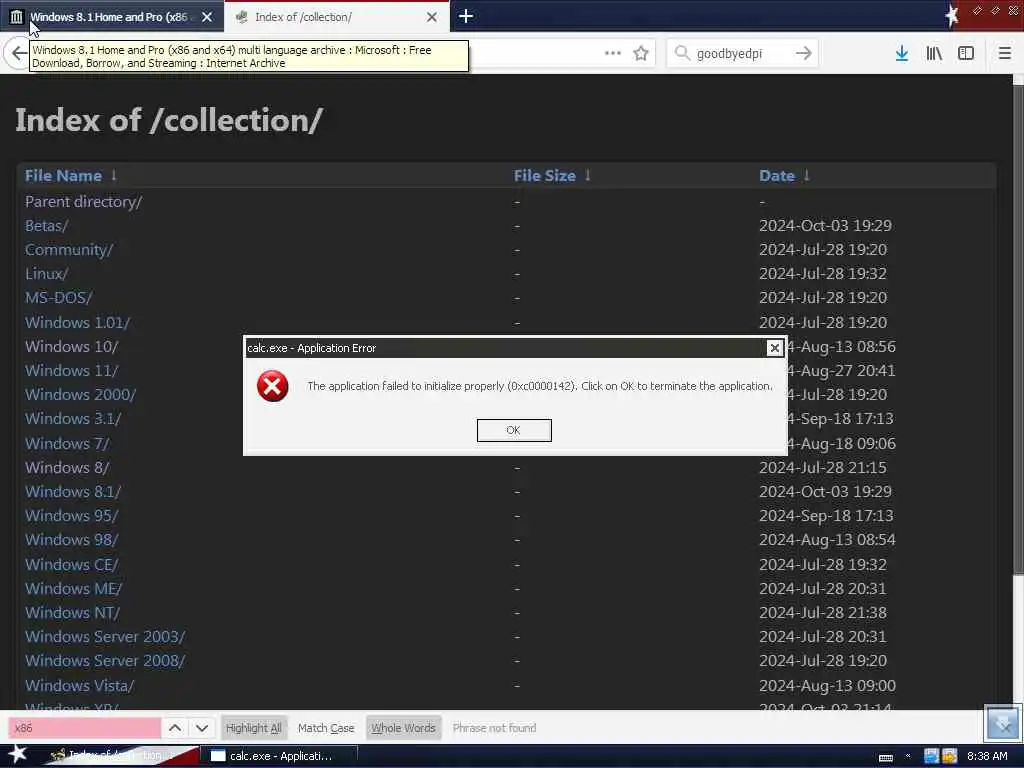This screenshot has height=768, width=1024.
Task: Open the Windows 3.1/ folder
Action: coord(73,419)
